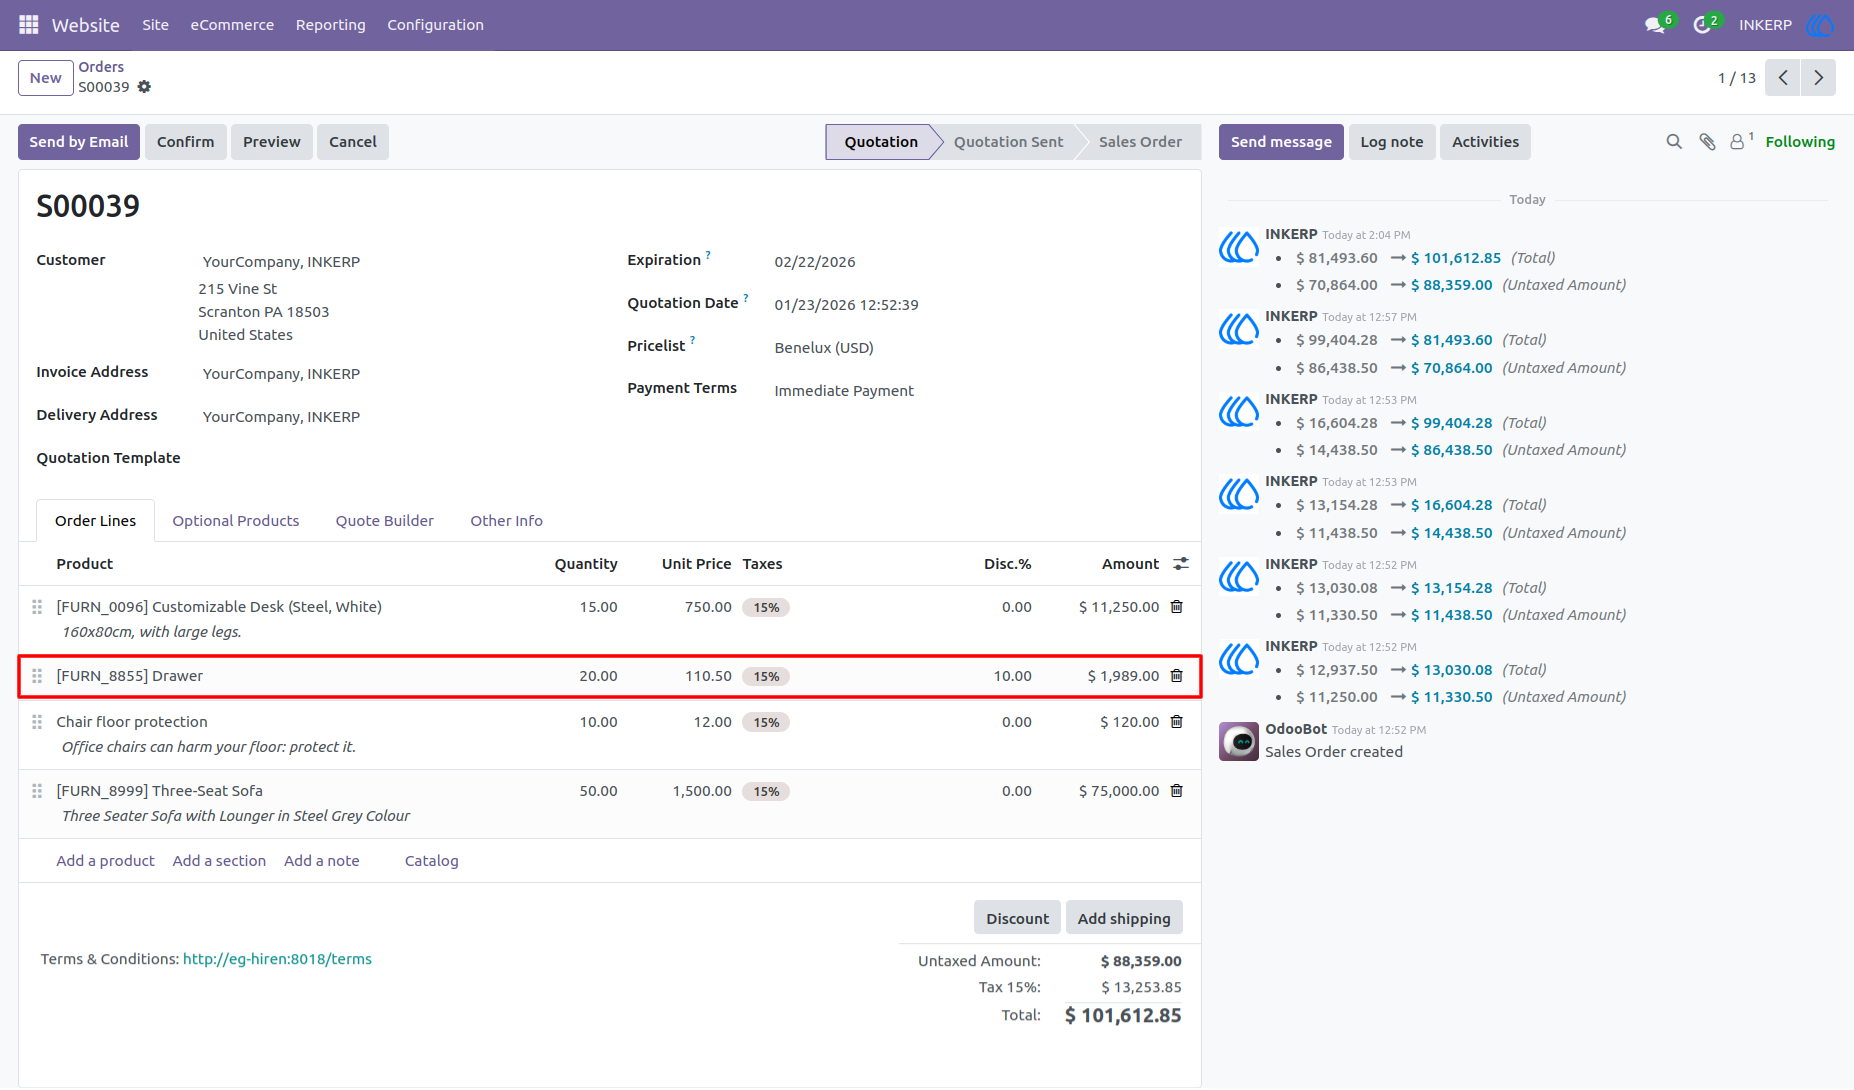Go to the next record arrow
Viewport: 1854px width, 1090px height.
click(1818, 78)
